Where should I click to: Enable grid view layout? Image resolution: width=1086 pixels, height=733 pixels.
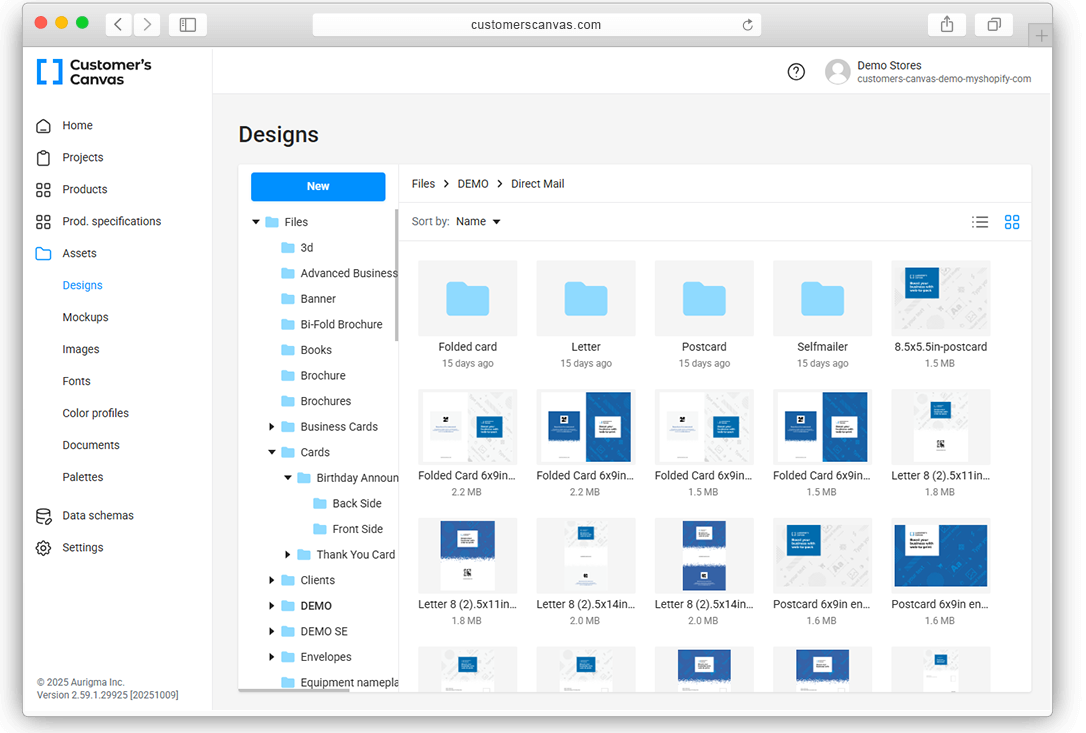point(1012,222)
